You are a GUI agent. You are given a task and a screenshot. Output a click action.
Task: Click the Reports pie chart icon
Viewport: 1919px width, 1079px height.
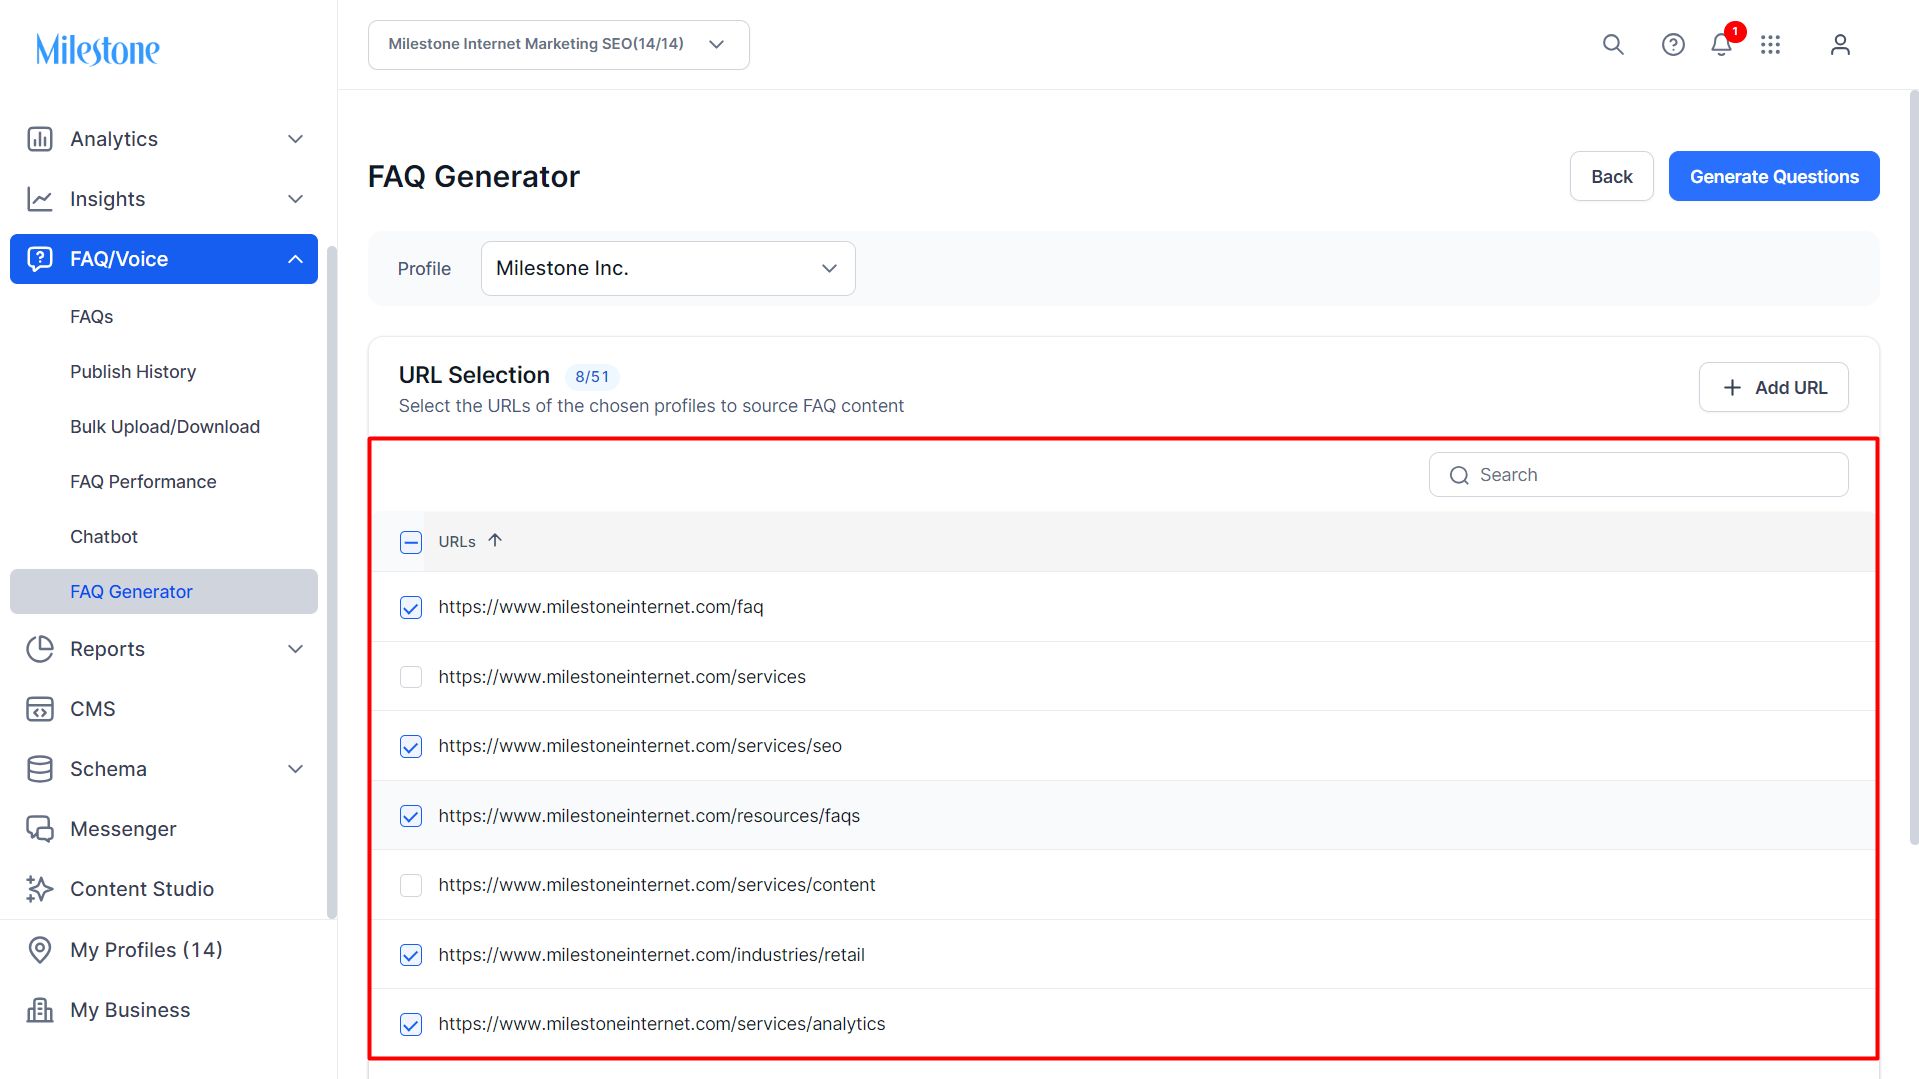coord(40,649)
